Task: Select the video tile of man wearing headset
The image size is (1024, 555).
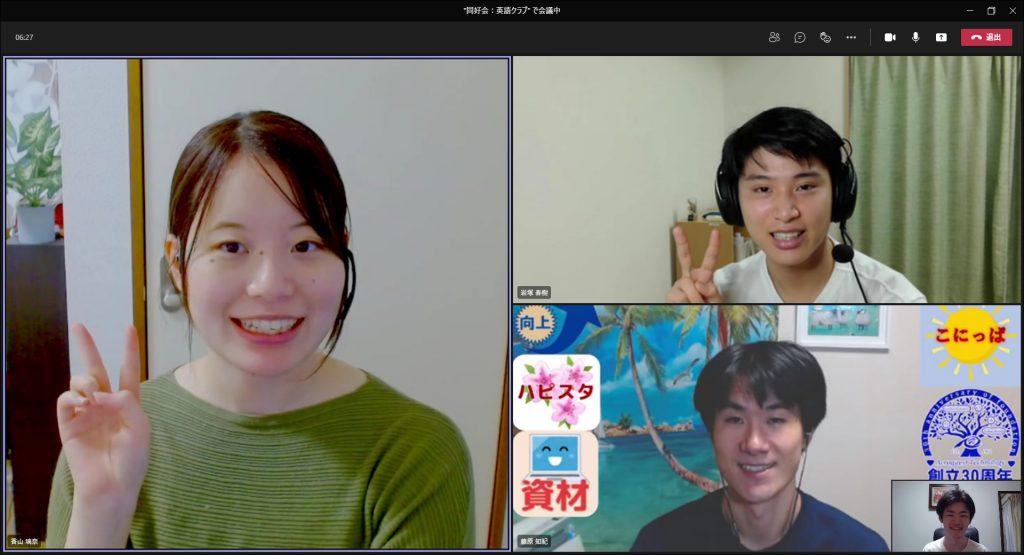Action: (767, 180)
